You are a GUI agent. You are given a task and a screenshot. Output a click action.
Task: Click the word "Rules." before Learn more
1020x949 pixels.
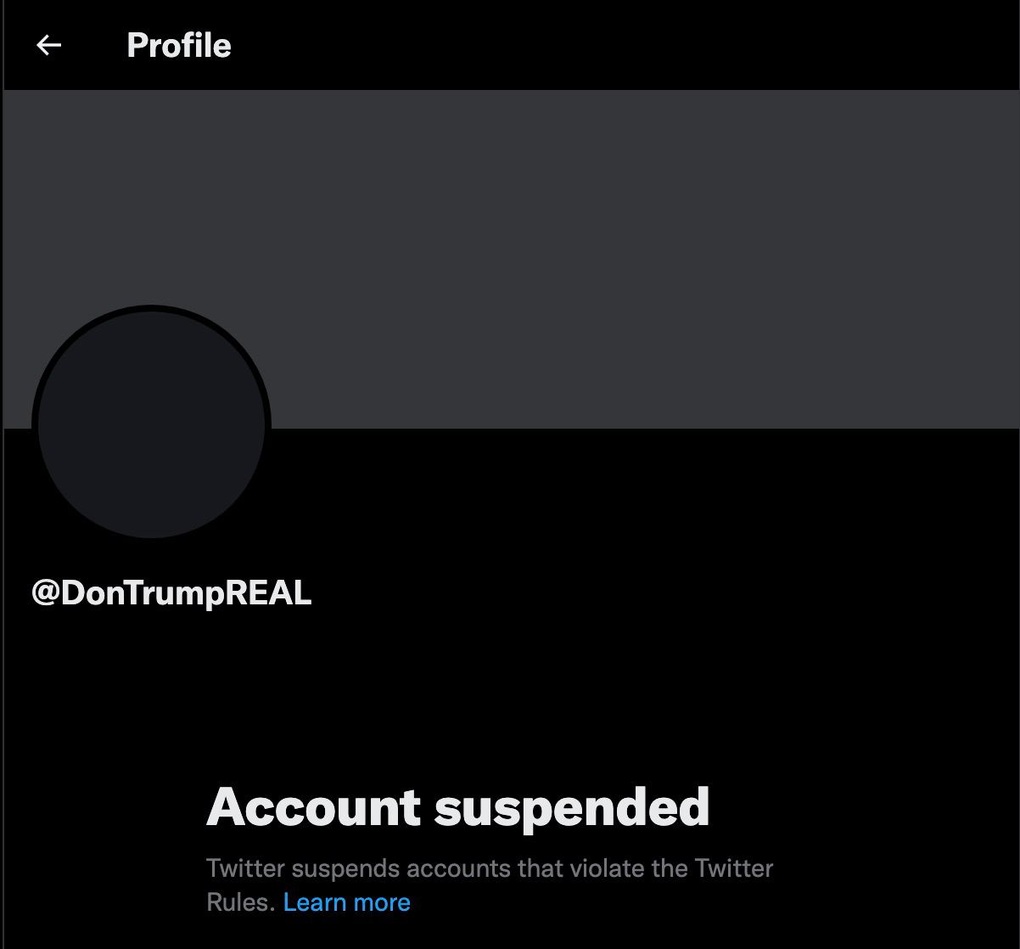click(x=241, y=902)
